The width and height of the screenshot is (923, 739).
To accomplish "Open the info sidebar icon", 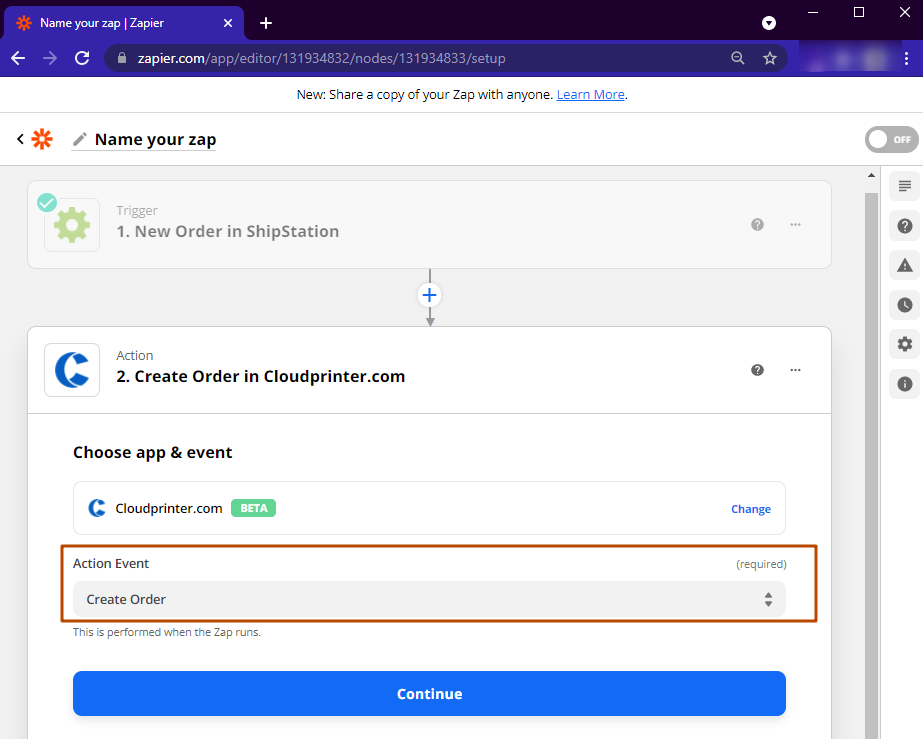I will click(x=905, y=384).
